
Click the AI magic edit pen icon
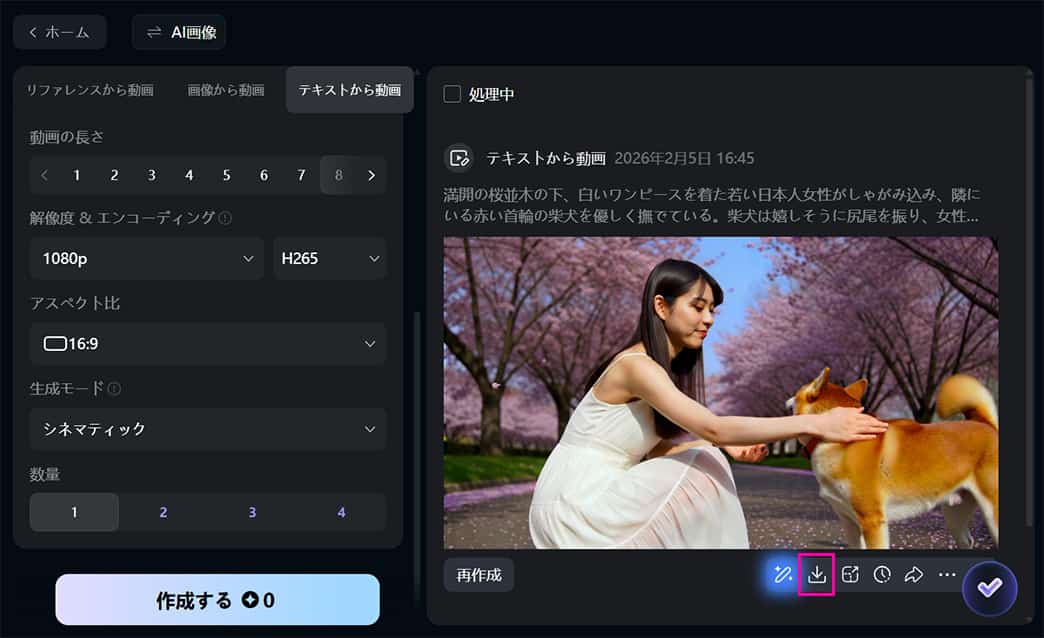(x=783, y=574)
